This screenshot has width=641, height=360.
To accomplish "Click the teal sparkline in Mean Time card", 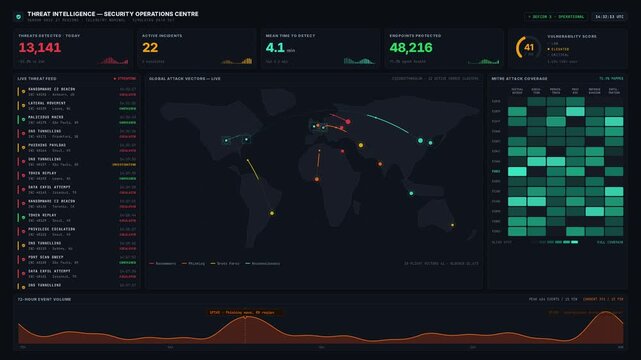I will click(359, 60).
